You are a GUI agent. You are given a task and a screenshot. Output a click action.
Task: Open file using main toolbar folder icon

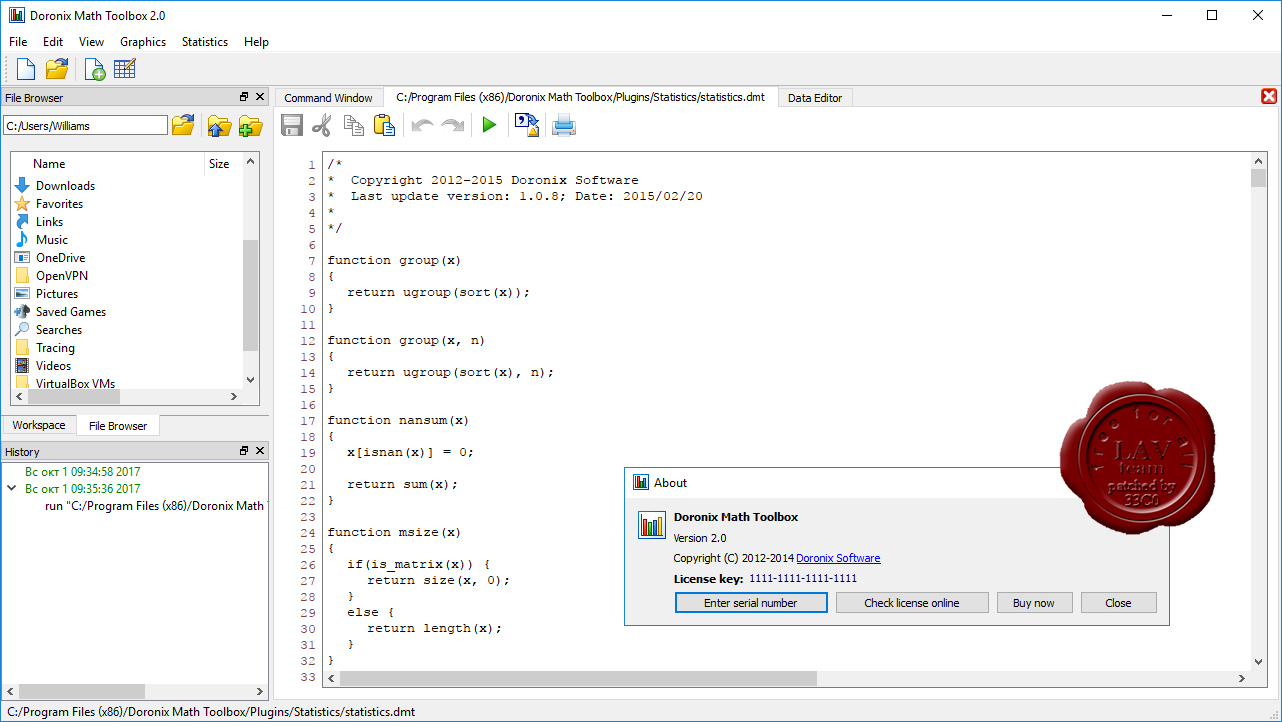[x=57, y=69]
